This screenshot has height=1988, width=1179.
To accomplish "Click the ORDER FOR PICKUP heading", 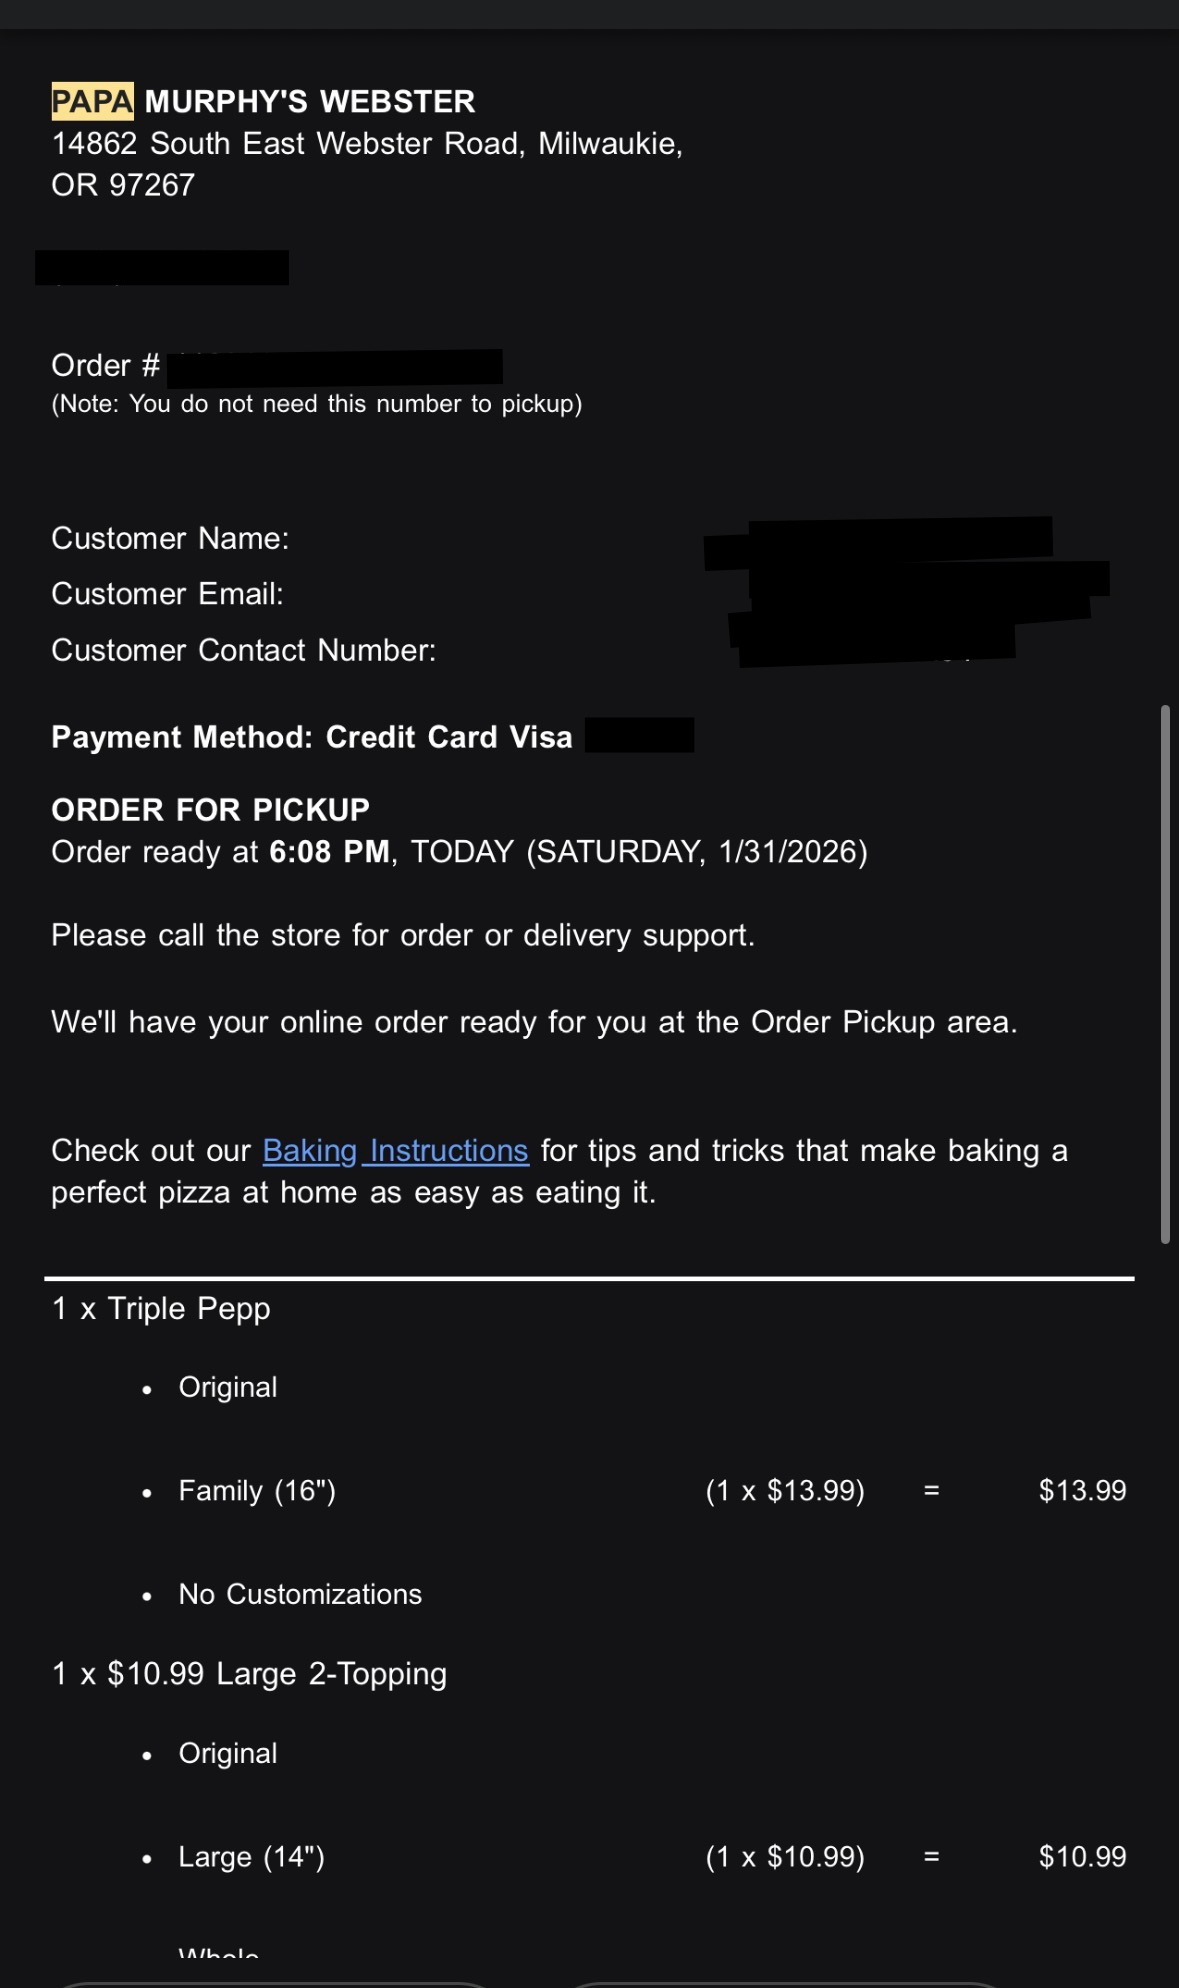I will pyautogui.click(x=210, y=810).
